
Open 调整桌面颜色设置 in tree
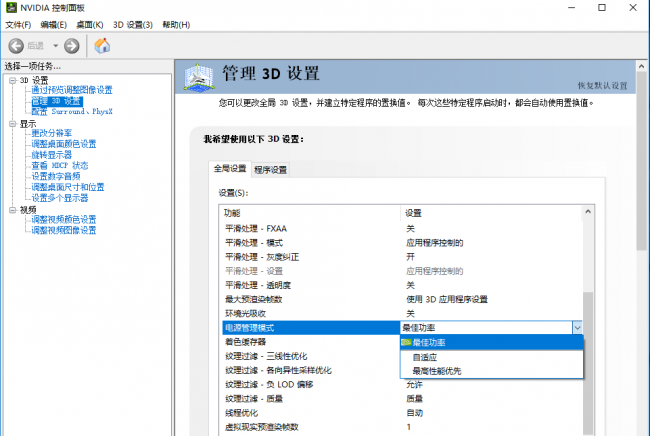[x=63, y=144]
